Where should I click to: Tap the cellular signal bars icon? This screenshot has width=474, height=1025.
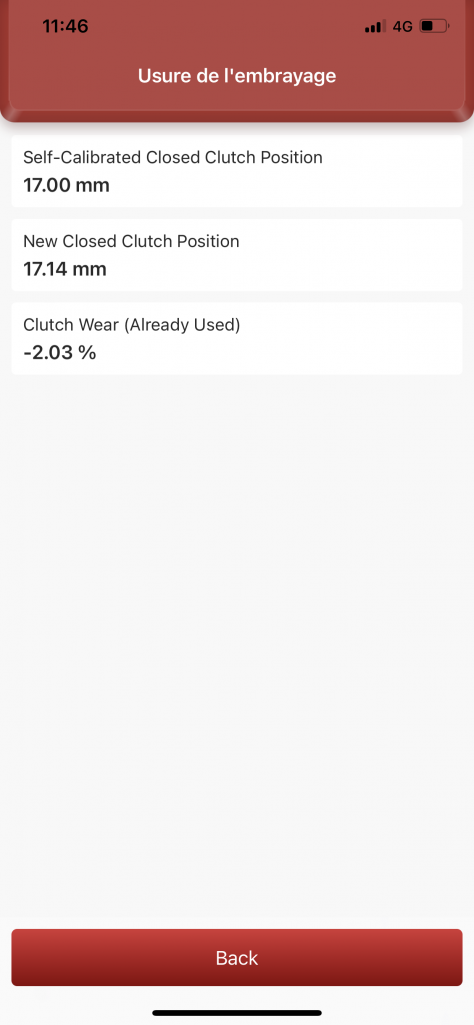click(x=375, y=27)
